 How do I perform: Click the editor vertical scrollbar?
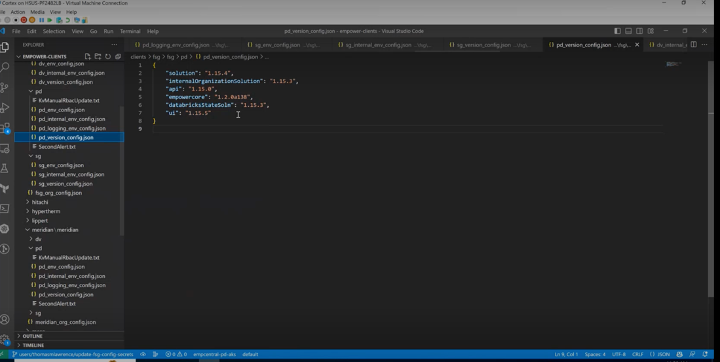pyautogui.click(x=711, y=179)
